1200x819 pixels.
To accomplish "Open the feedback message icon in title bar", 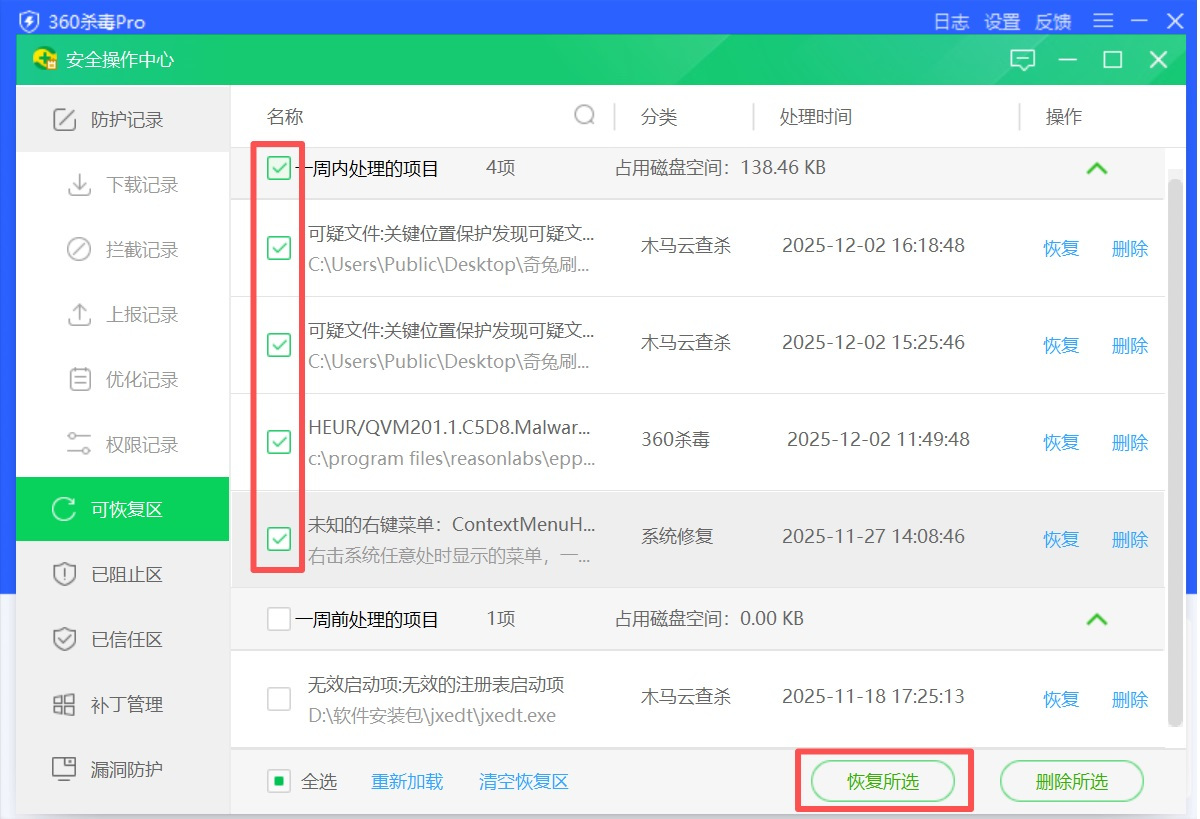I will (1022, 60).
